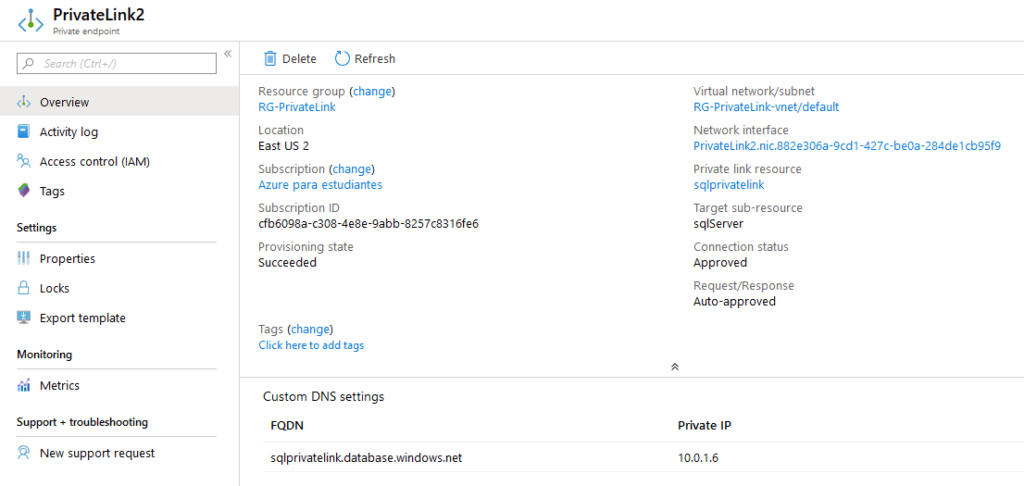Collapse the essentials section with the up chevrons
Image resolution: width=1024 pixels, height=486 pixels.
click(x=675, y=367)
